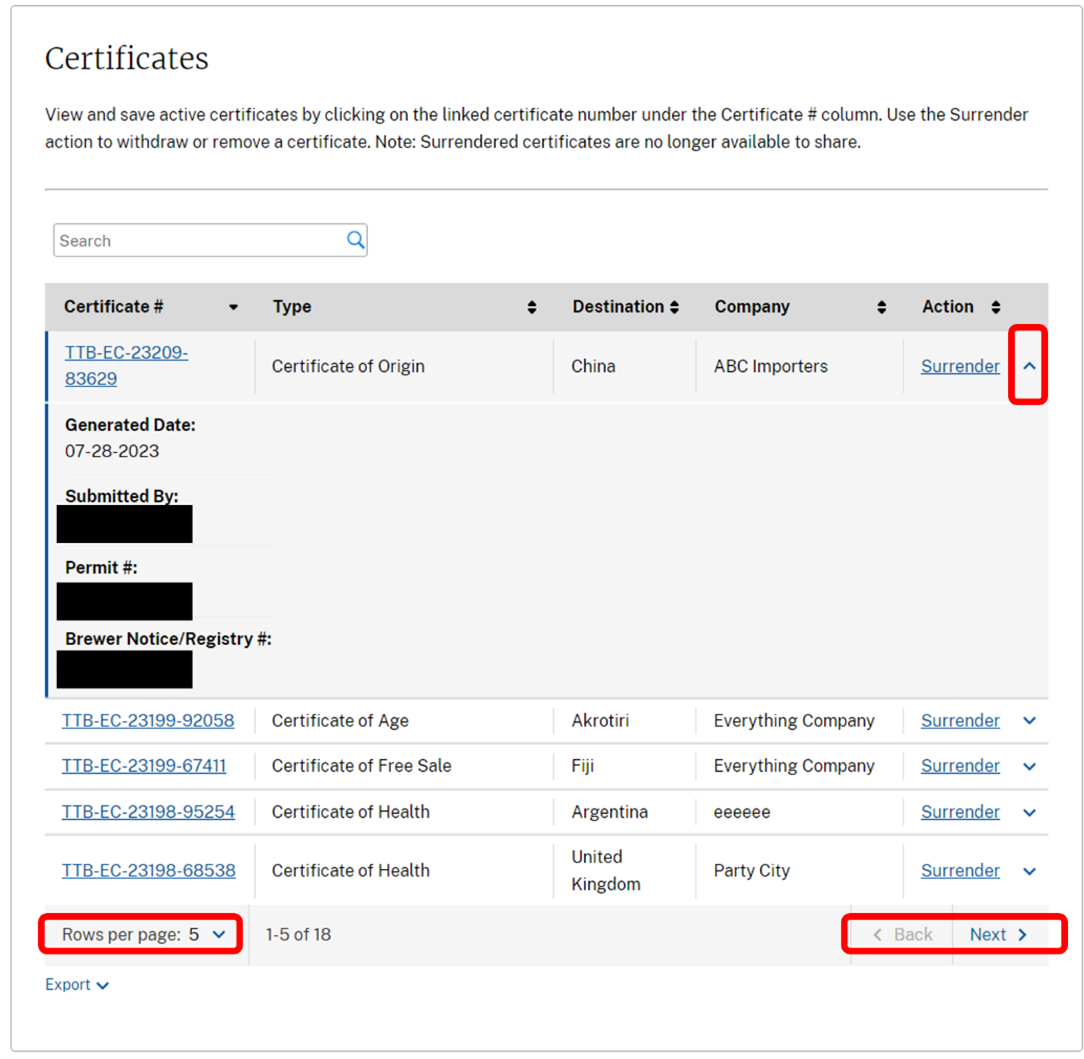The height and width of the screenshot is (1059, 1084).
Task: Open certificate TTB-EC-23198-95254
Action: (x=148, y=812)
